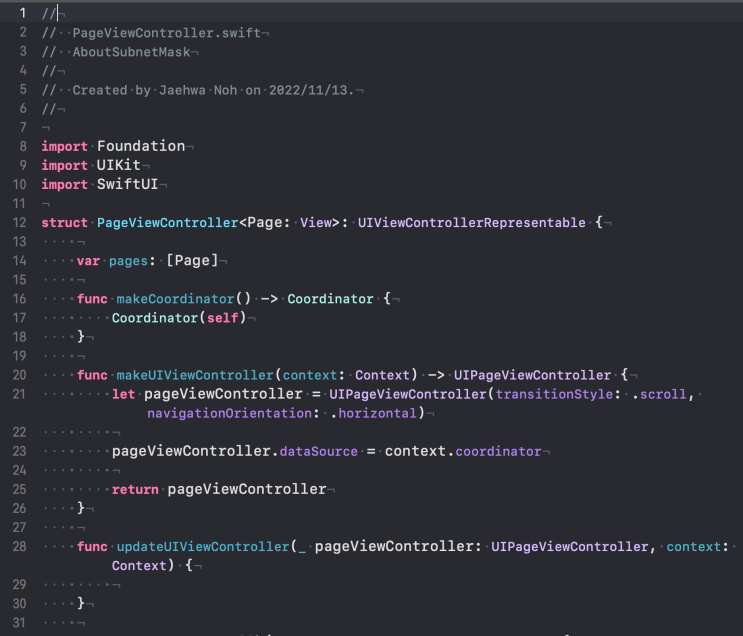743x636 pixels.
Task: Click line number 12 in the gutter
Action: point(19,223)
